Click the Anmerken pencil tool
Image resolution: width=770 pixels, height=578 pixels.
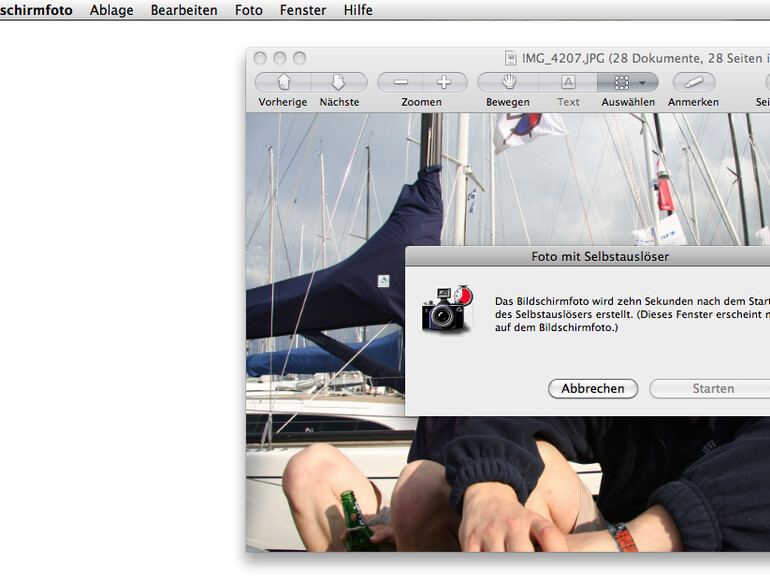click(694, 82)
